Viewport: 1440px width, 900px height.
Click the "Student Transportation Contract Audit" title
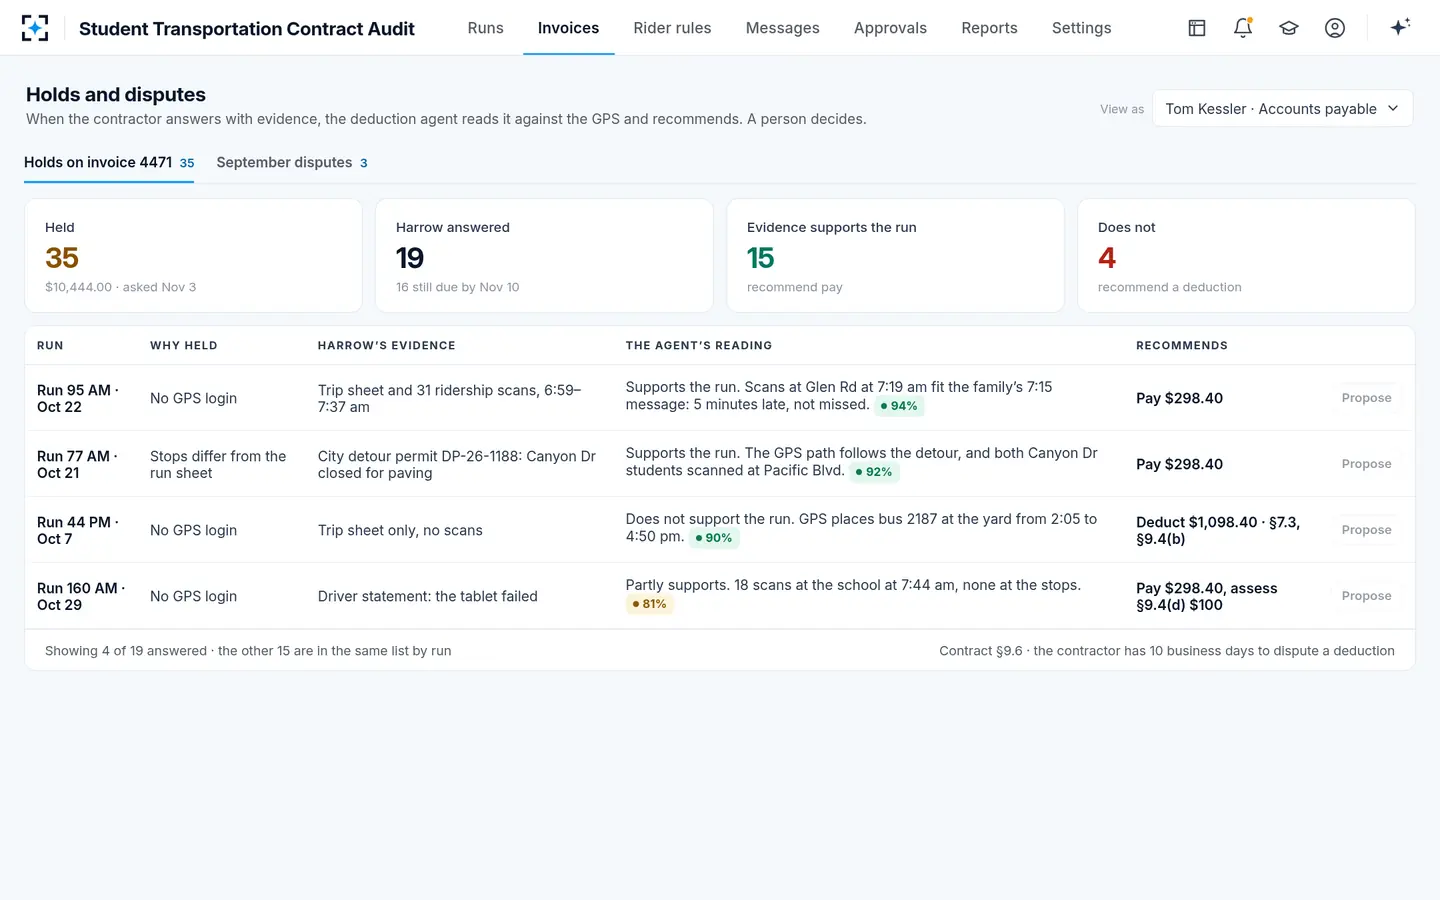tap(247, 29)
